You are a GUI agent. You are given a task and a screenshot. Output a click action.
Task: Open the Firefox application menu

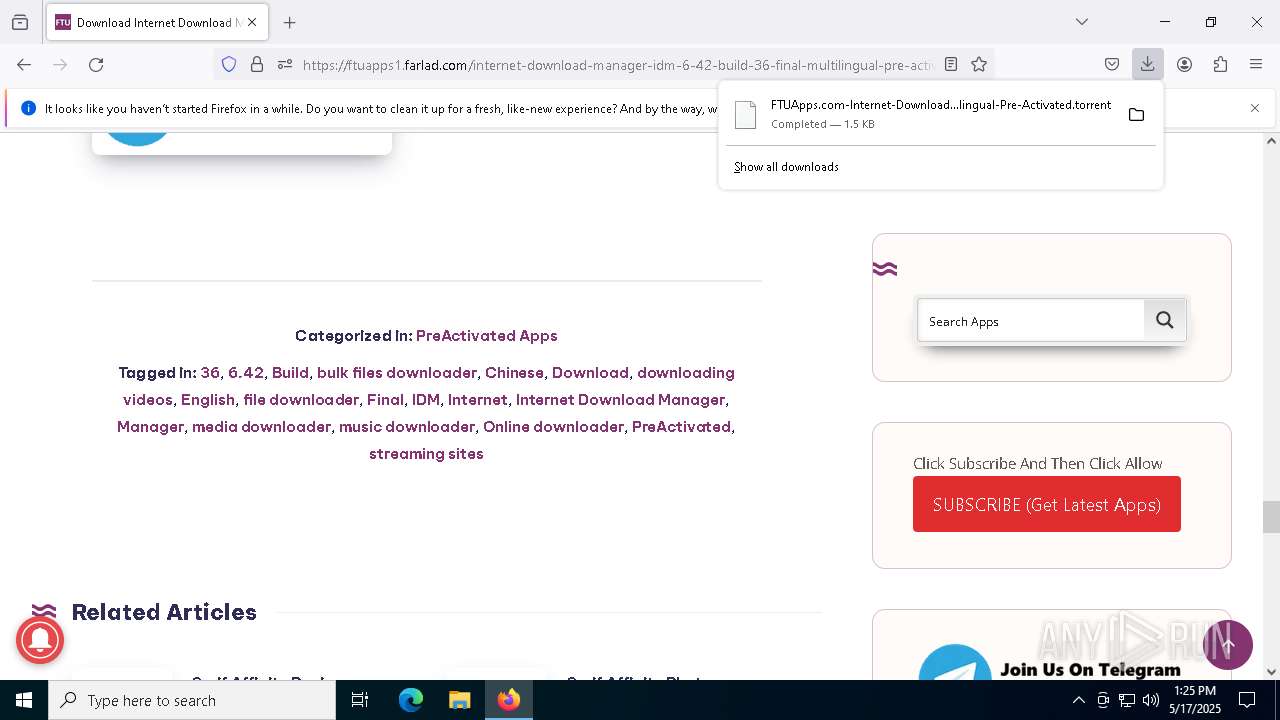[1256, 65]
